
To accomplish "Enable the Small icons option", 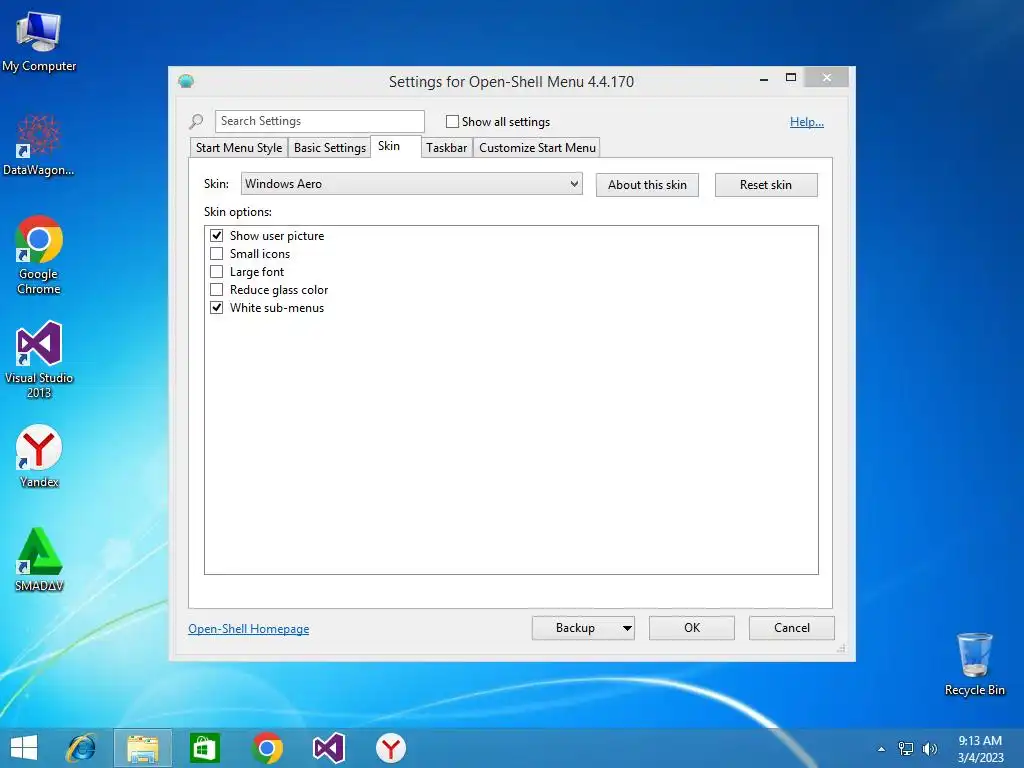I will point(216,253).
